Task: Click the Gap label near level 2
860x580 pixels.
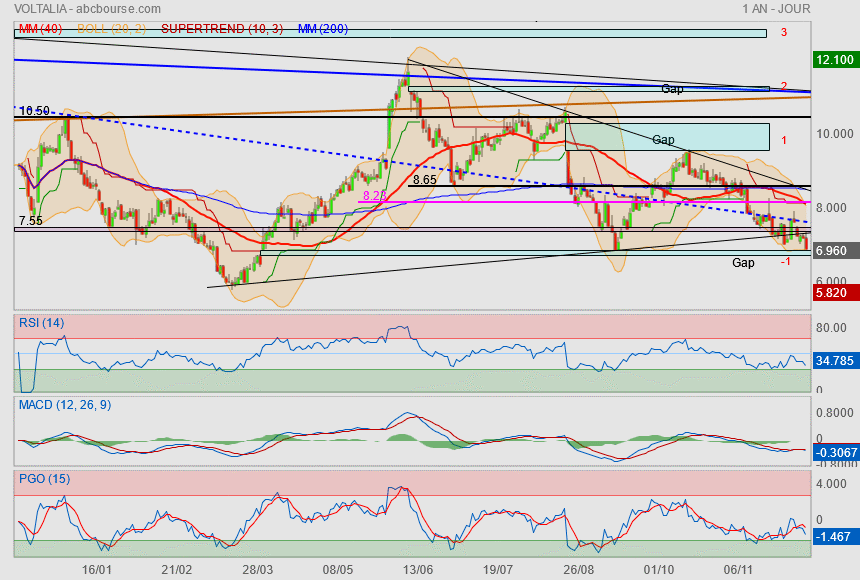Action: 672,88
